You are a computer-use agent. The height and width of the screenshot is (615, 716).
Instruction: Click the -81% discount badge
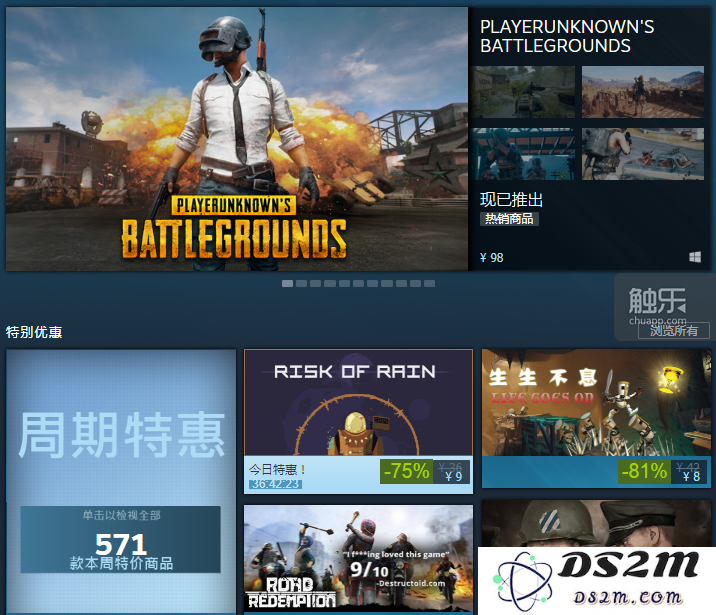[x=644, y=471]
